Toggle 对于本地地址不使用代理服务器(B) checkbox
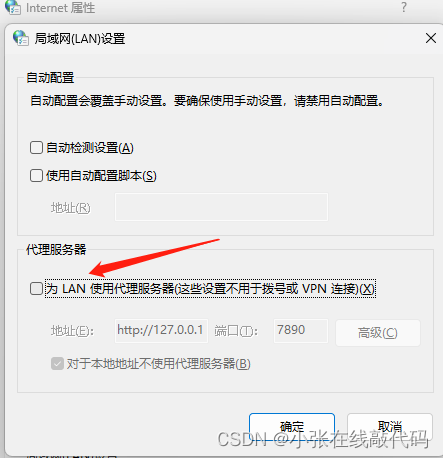Image resolution: width=443 pixels, height=458 pixels. (x=57, y=364)
